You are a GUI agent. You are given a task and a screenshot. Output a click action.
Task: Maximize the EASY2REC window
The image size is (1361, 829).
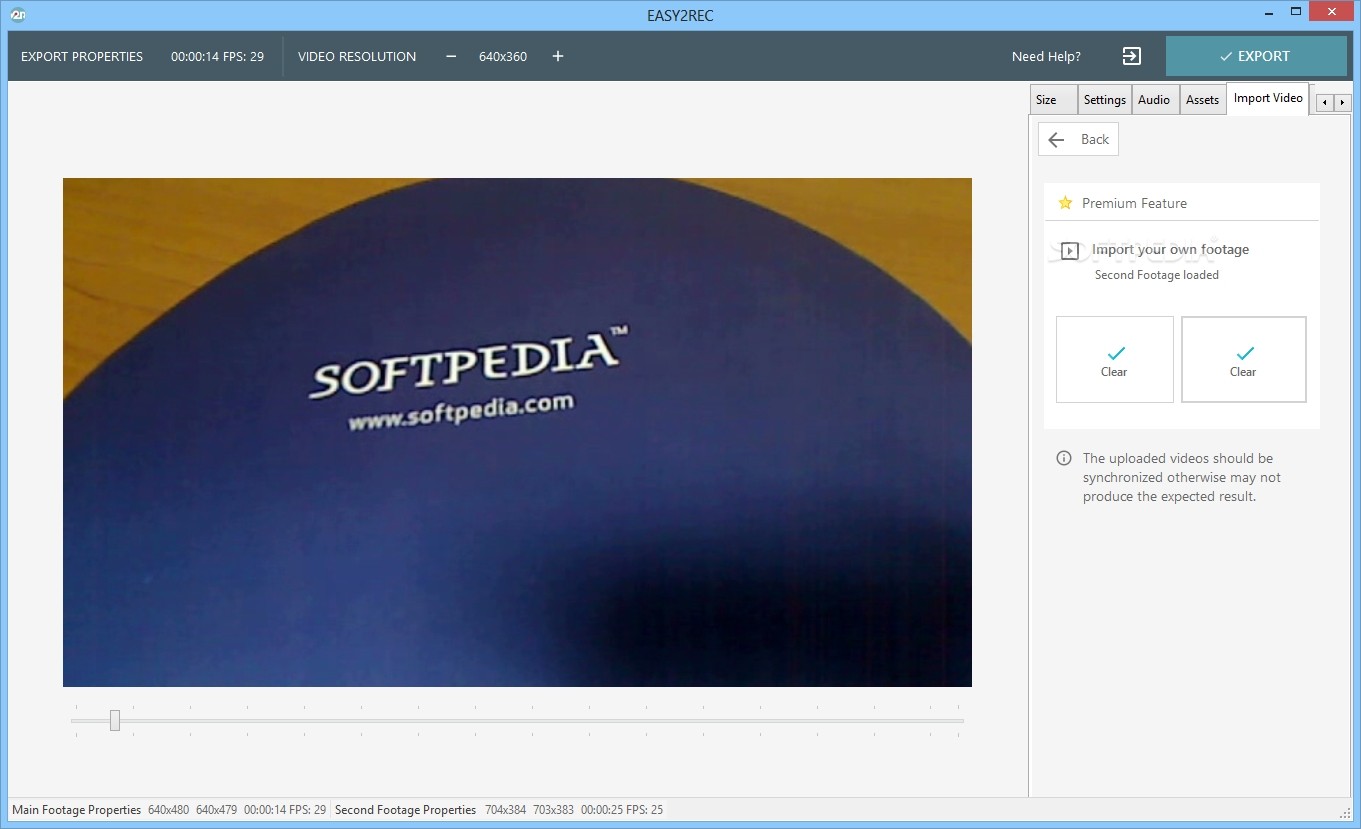coord(1294,12)
